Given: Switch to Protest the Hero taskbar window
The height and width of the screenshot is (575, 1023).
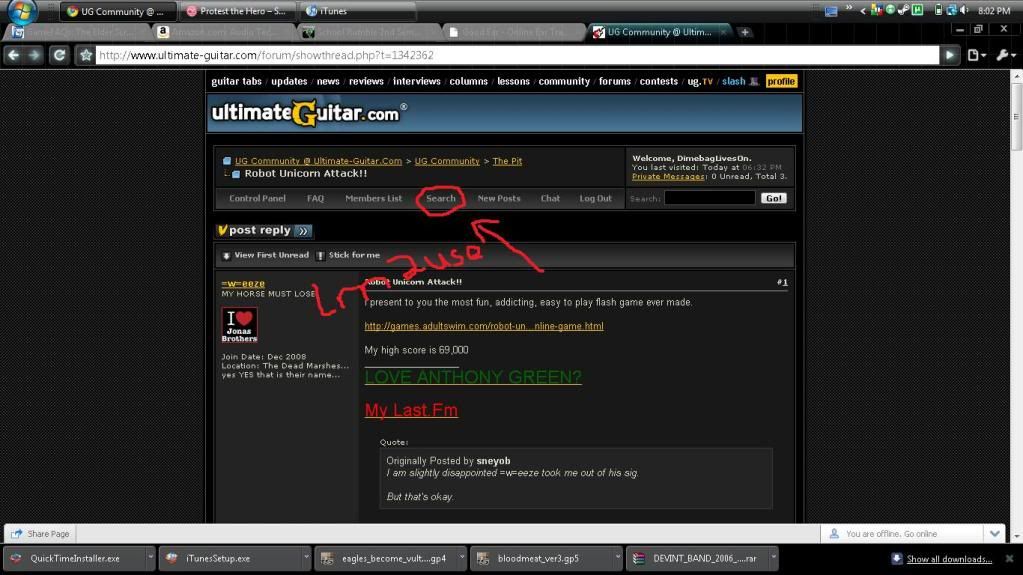Looking at the screenshot, I should (237, 11).
